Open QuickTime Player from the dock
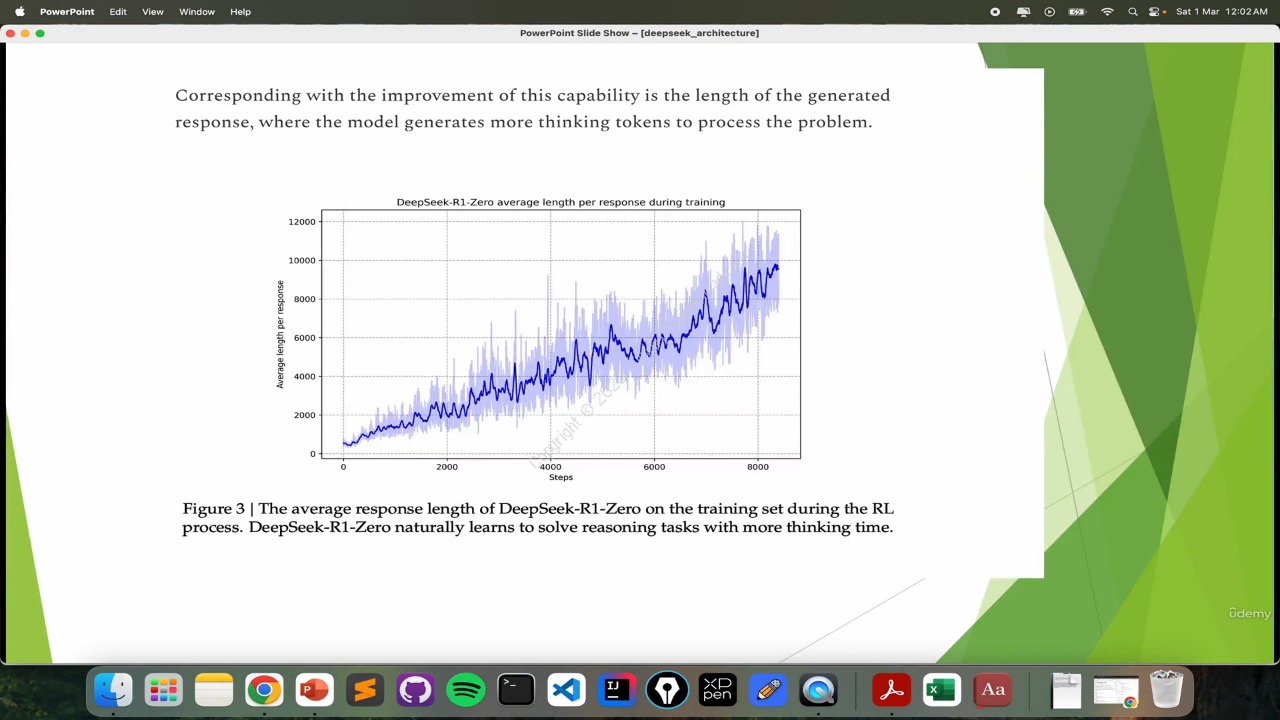This screenshot has height=720, width=1280. [818, 690]
